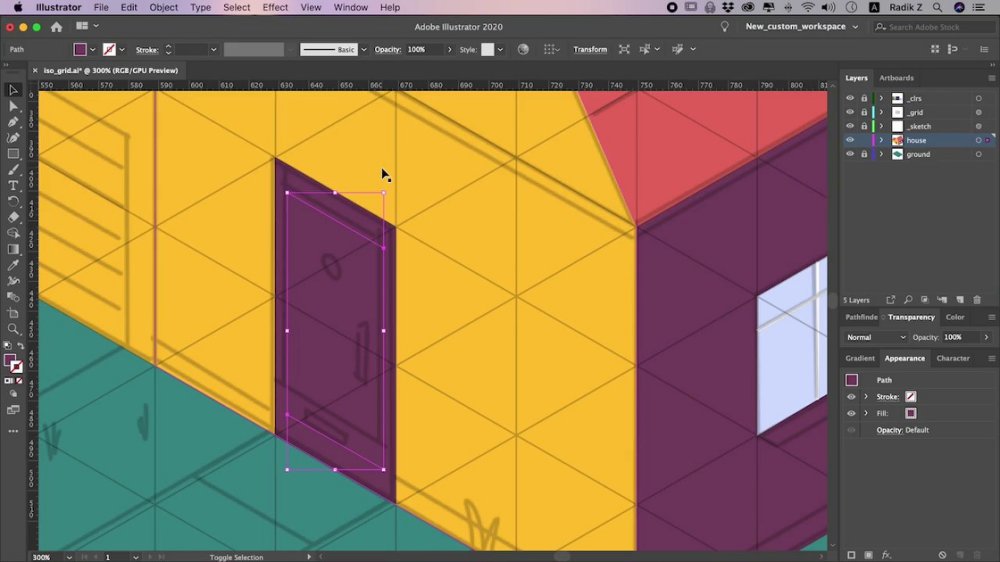
Task: Select the Rotate tool
Action: click(13, 202)
